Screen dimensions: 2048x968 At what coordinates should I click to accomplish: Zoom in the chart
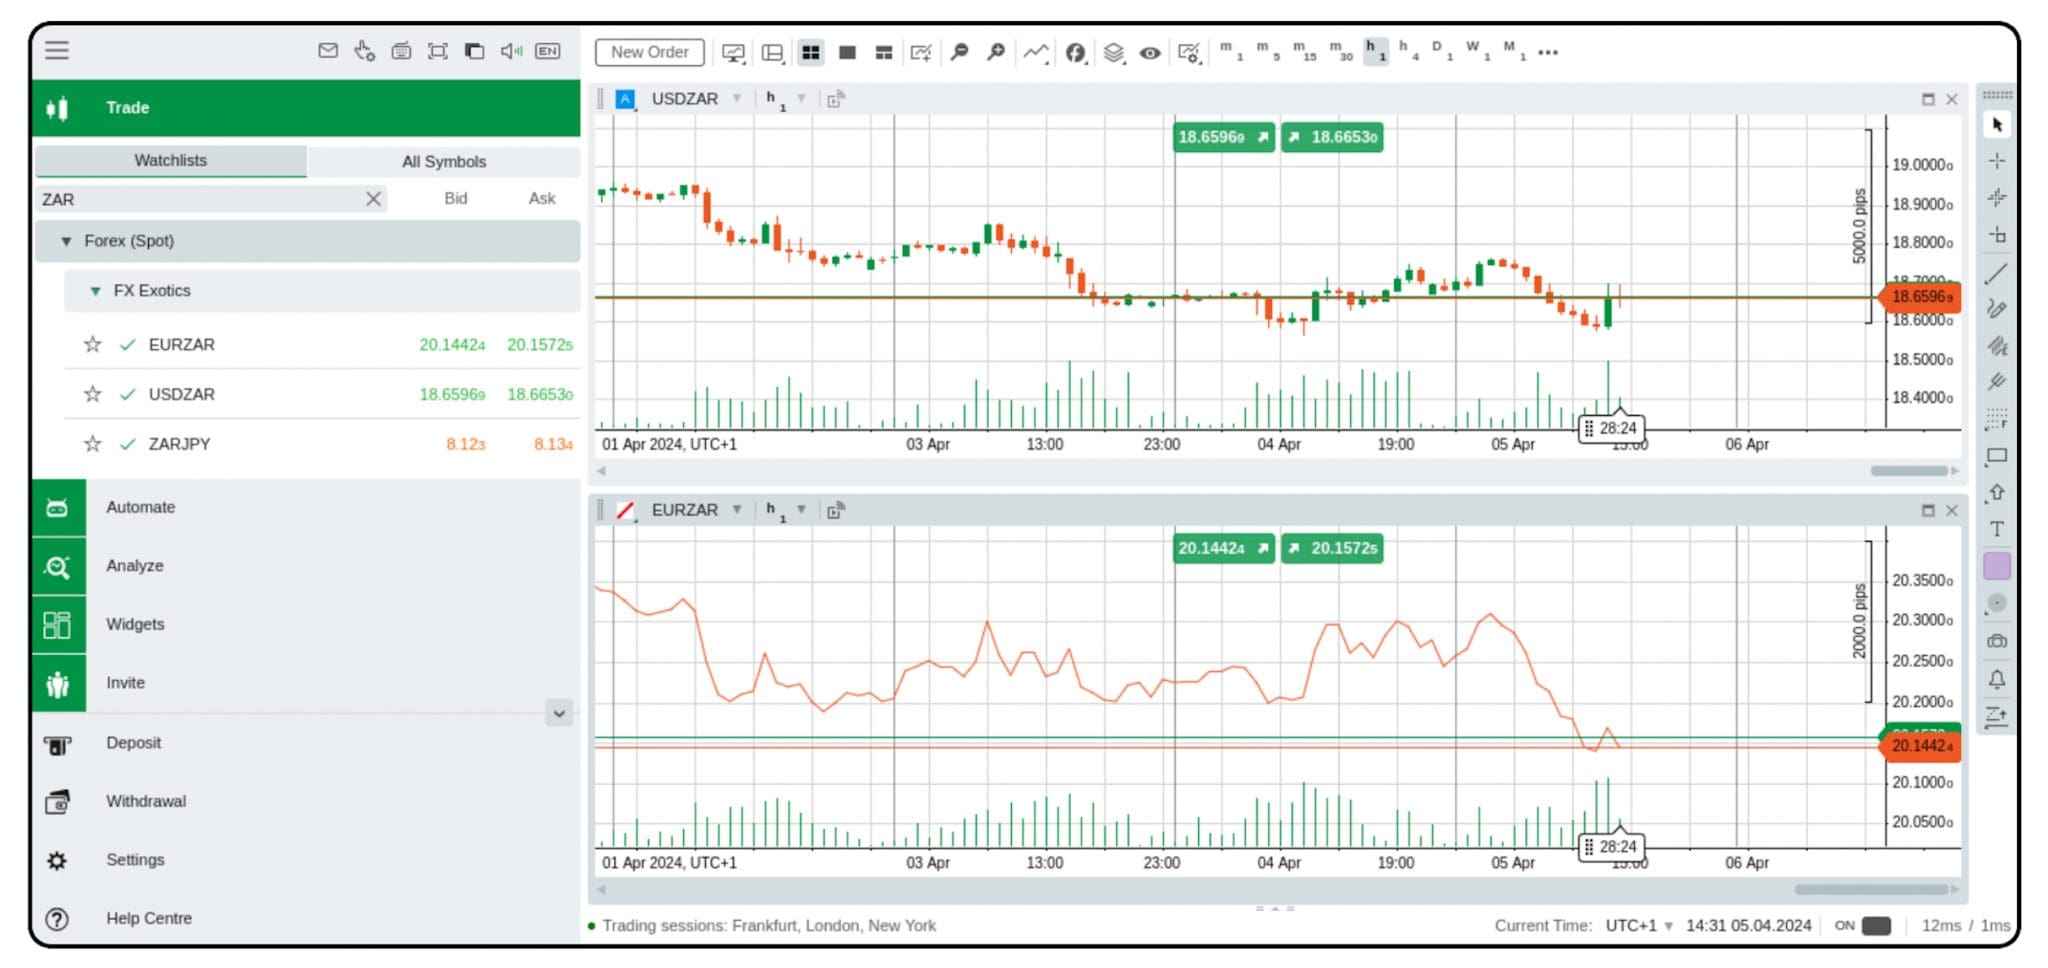tap(996, 51)
